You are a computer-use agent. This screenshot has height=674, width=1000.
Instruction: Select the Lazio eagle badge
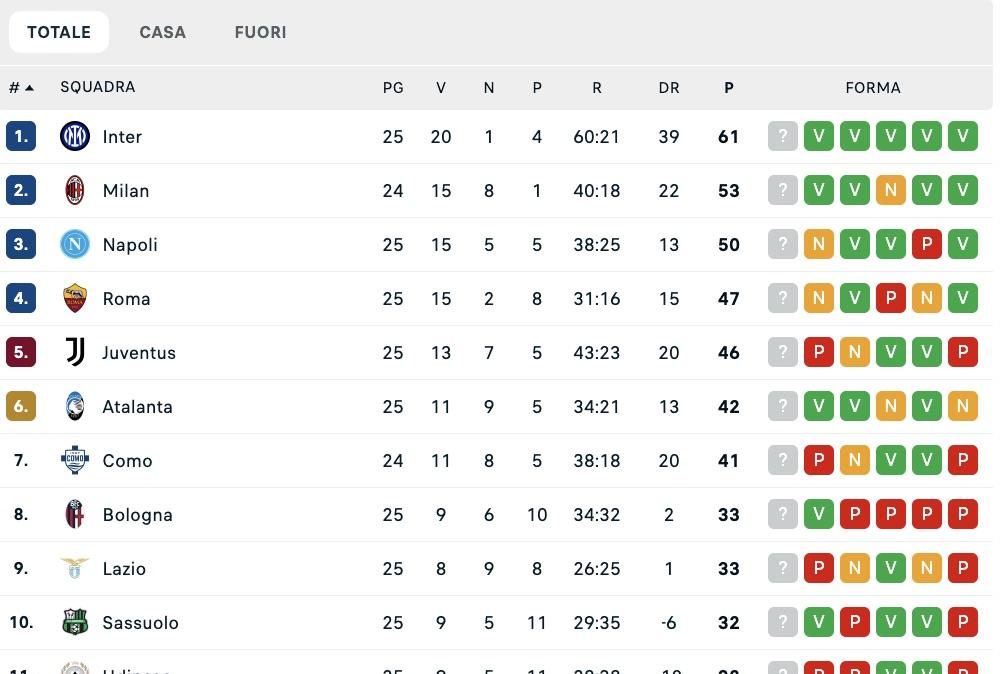tap(75, 568)
